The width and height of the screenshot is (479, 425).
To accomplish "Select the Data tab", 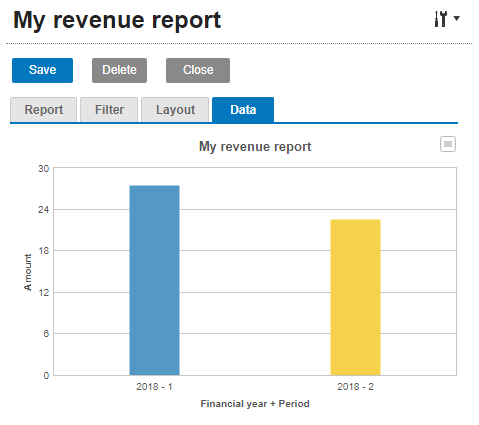I will pyautogui.click(x=243, y=110).
